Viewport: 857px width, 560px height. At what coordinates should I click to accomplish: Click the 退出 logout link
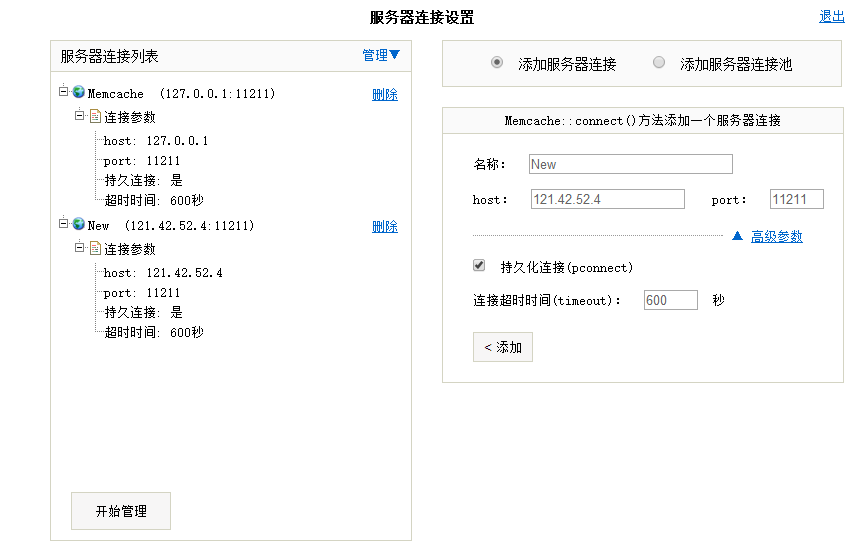pyautogui.click(x=831, y=16)
